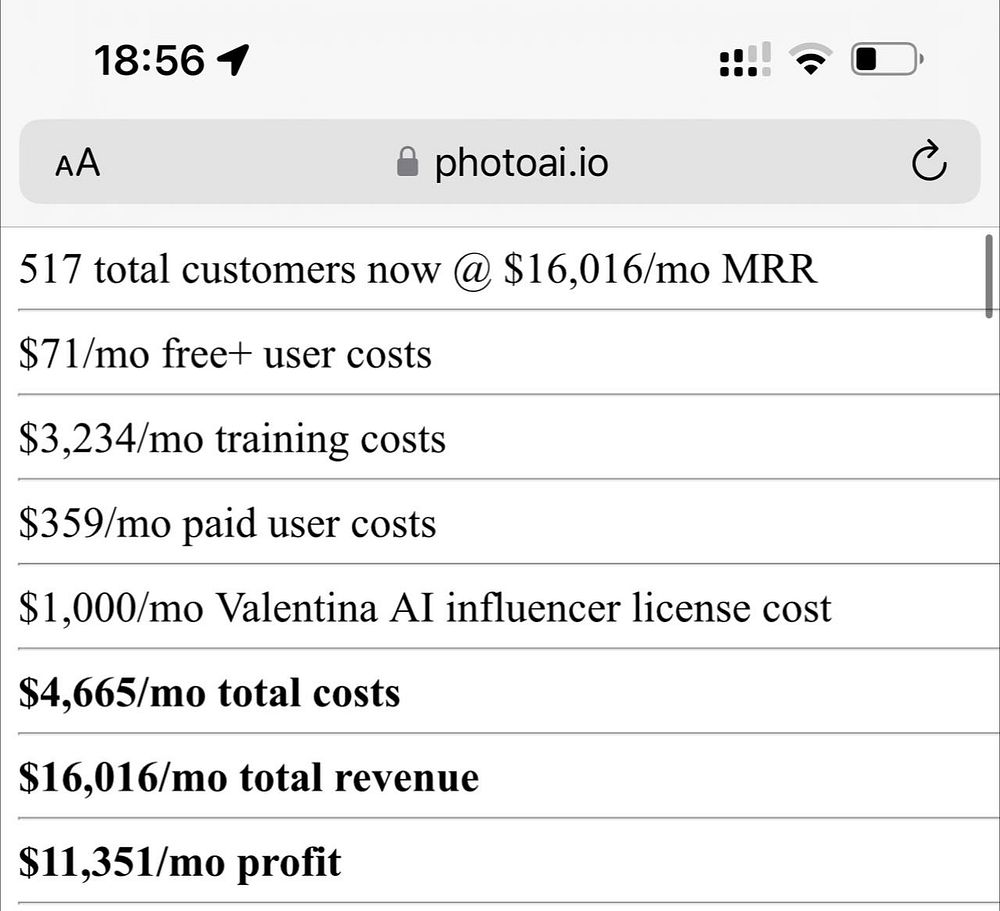Select the $359/mo paid user costs row
Screen dimensions: 1000x911
click(x=227, y=524)
